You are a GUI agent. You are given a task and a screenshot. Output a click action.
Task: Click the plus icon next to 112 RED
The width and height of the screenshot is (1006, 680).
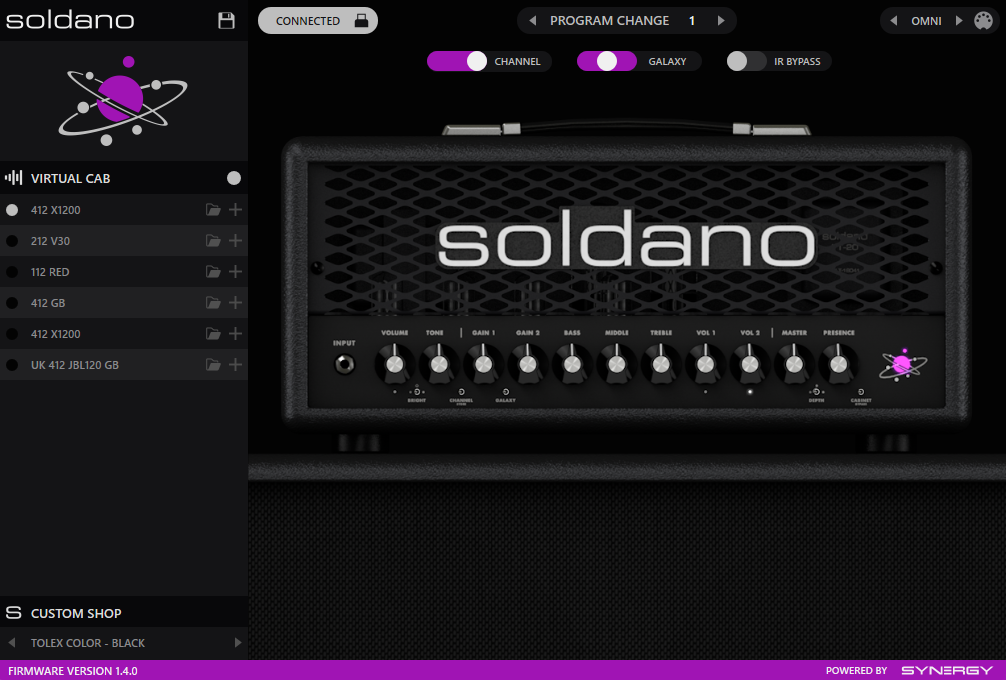coord(235,271)
